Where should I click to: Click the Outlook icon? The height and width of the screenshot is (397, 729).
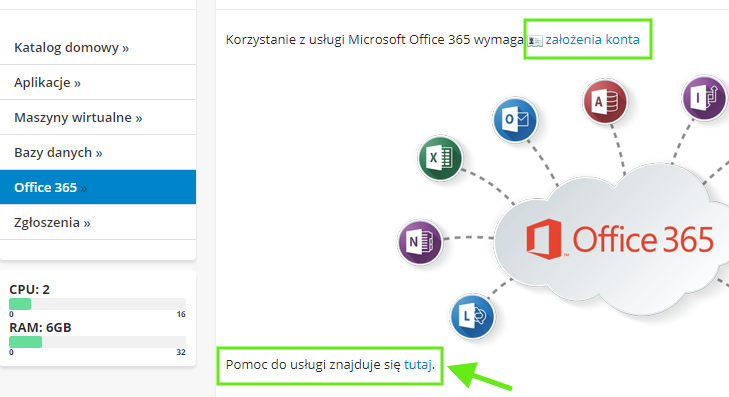coord(515,119)
